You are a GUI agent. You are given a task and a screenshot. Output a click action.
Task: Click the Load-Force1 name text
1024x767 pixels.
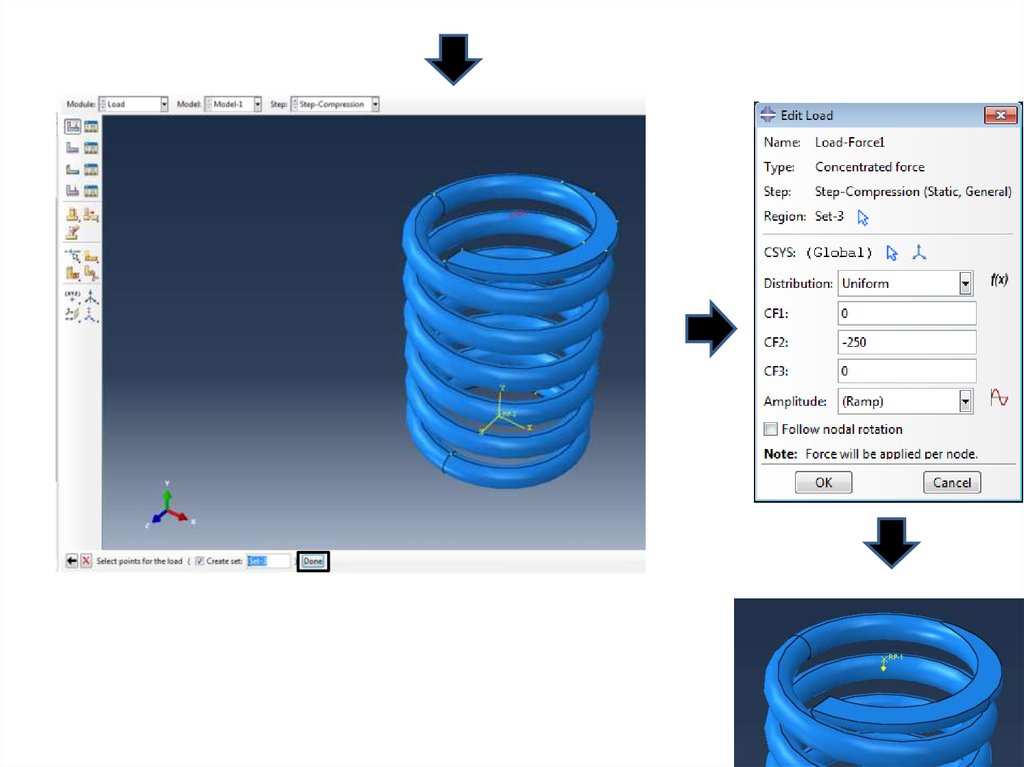click(x=850, y=142)
